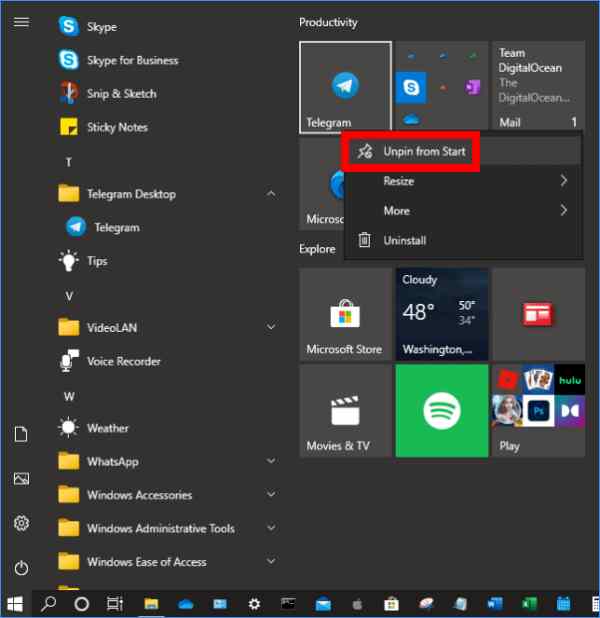Select Uninstall in the context menu
The width and height of the screenshot is (600, 618).
point(463,240)
